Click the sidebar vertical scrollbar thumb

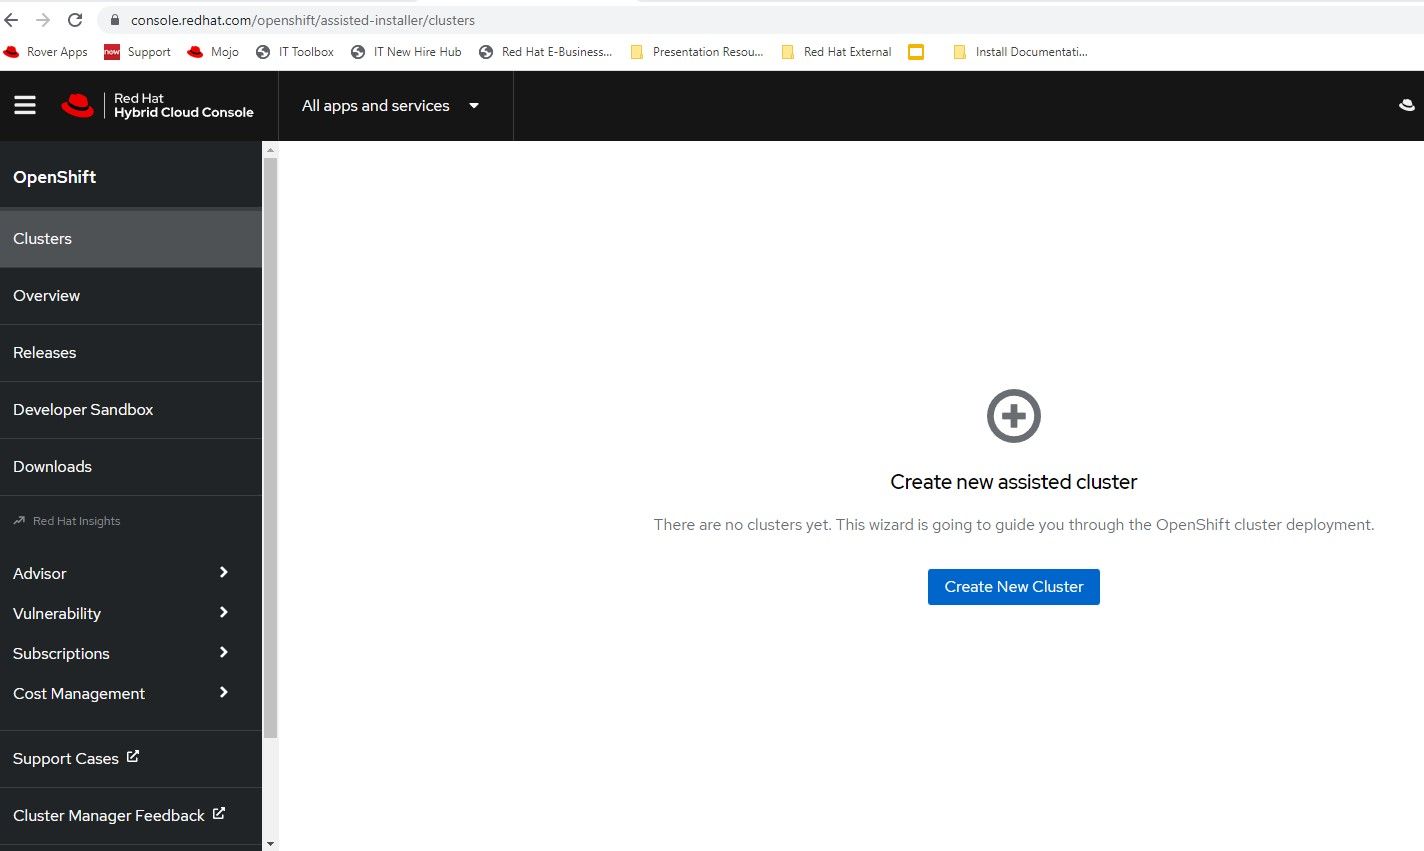270,448
